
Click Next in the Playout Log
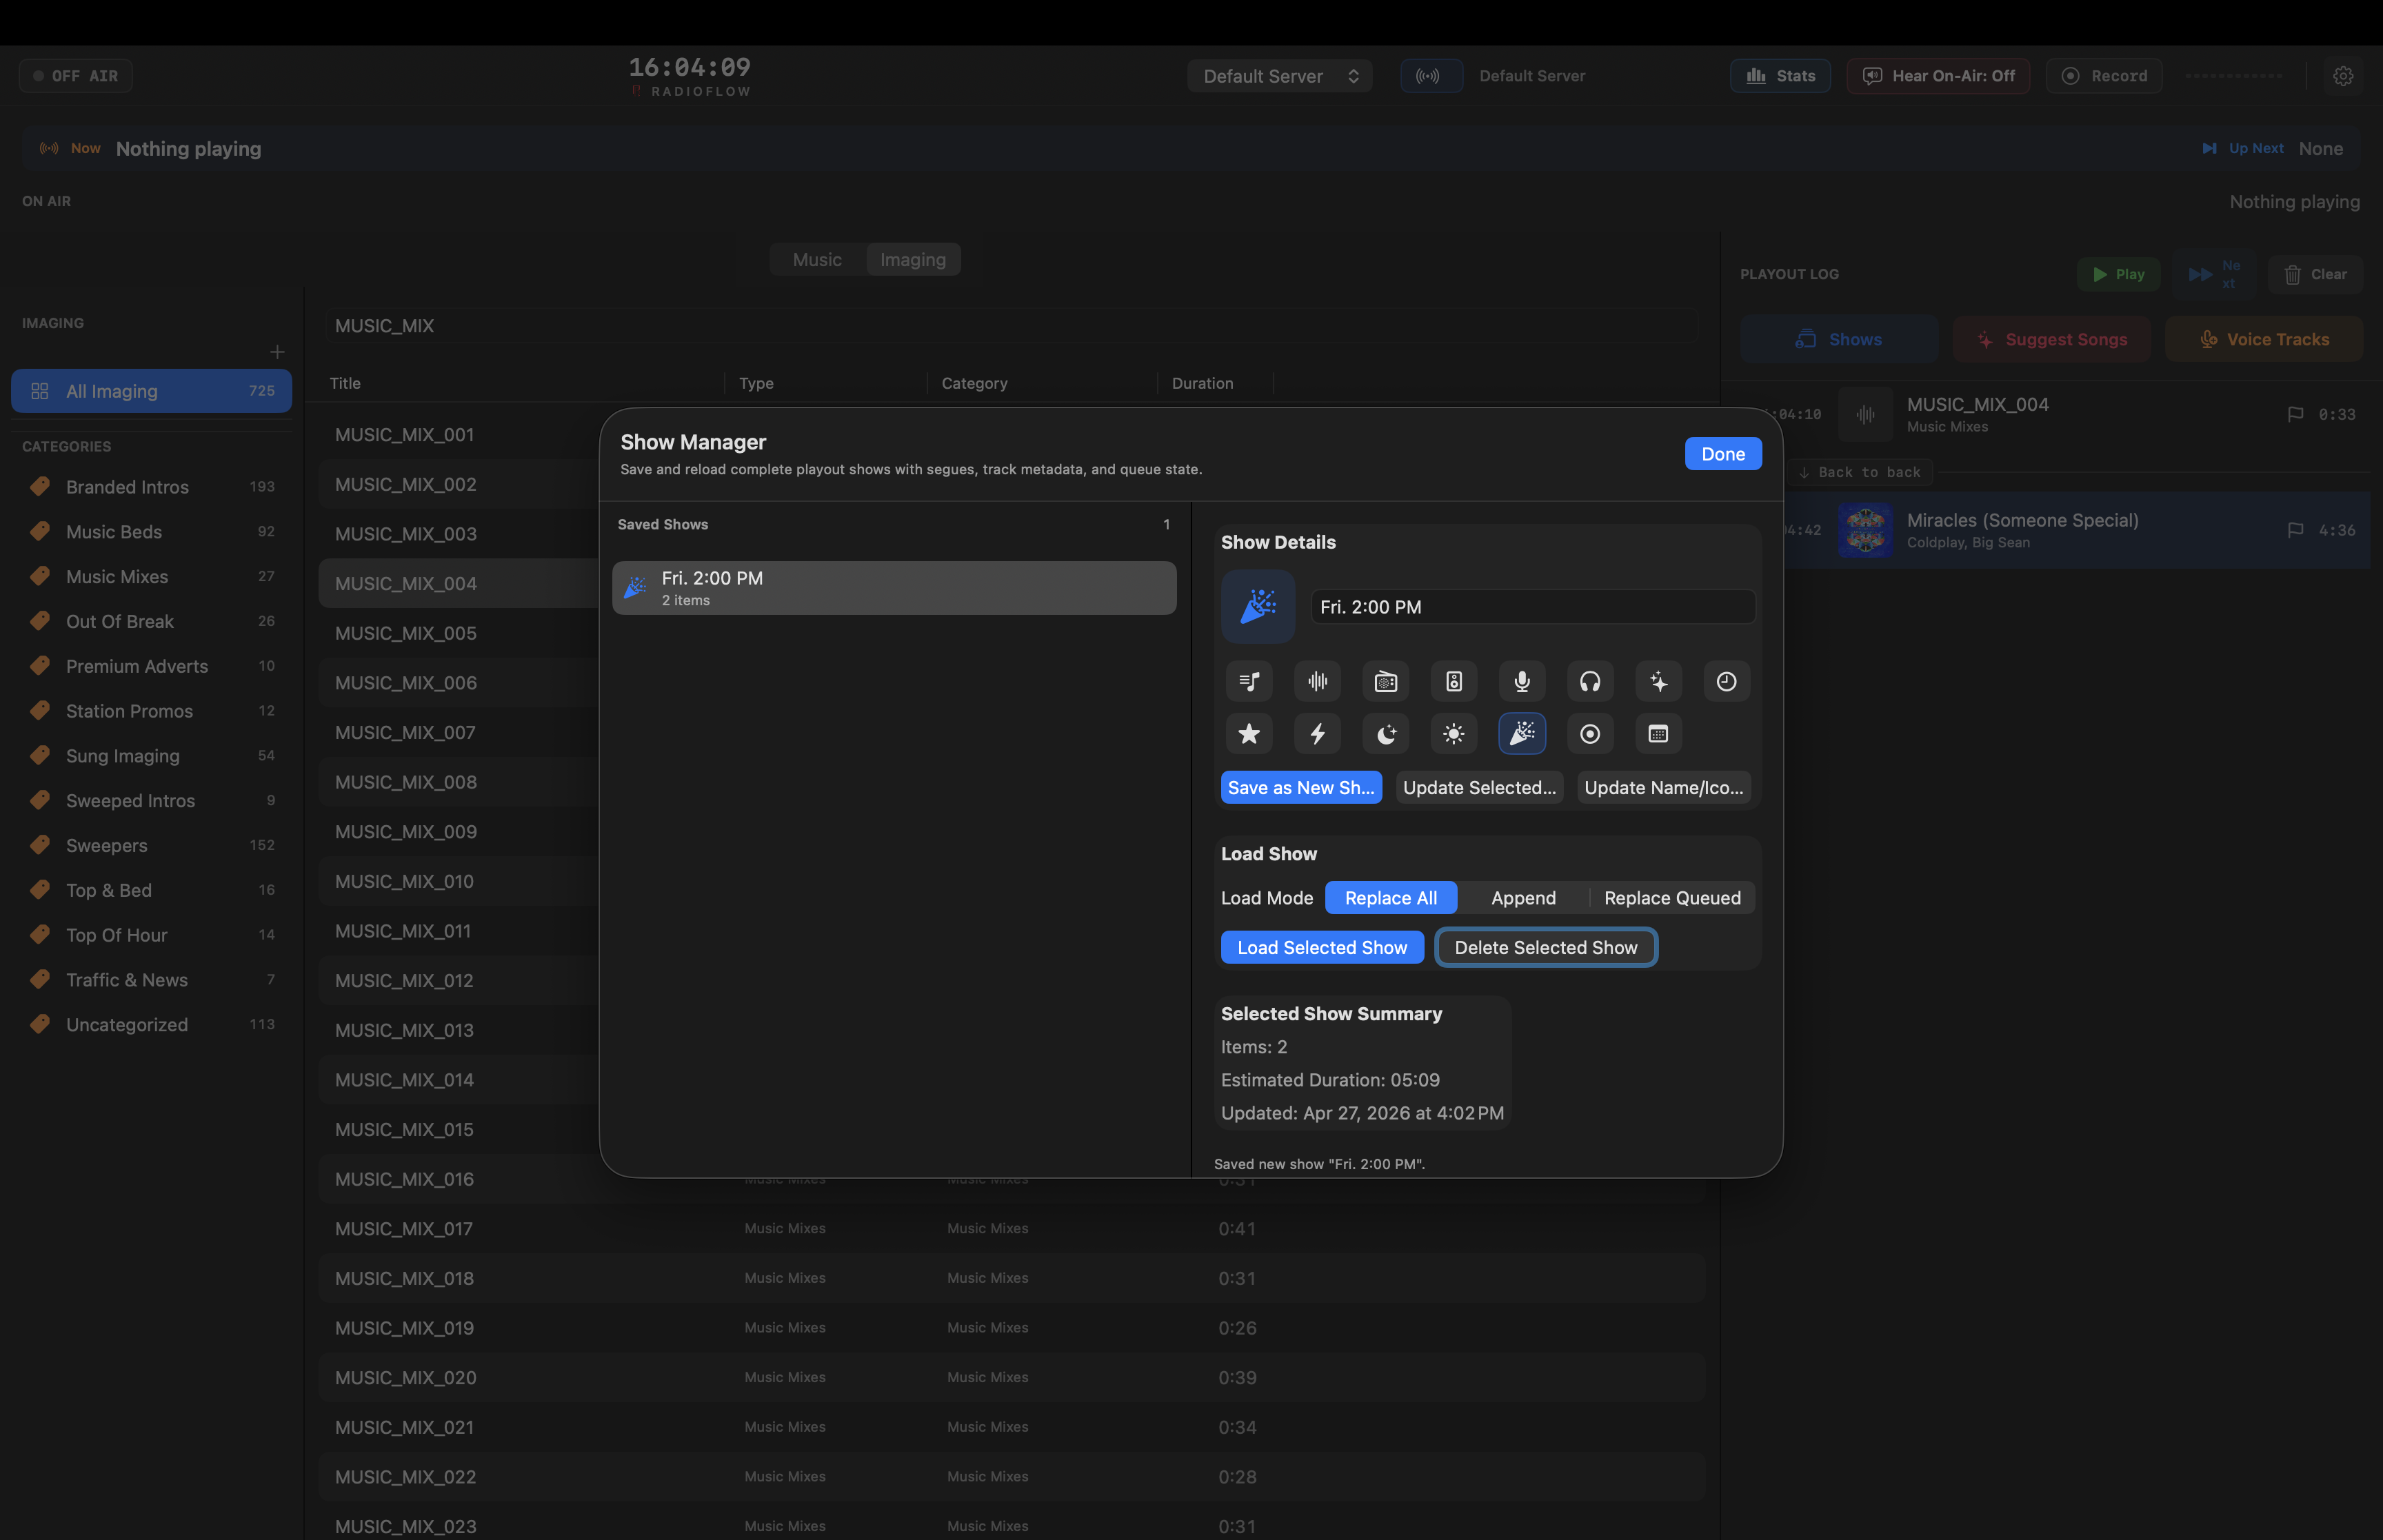[2214, 274]
